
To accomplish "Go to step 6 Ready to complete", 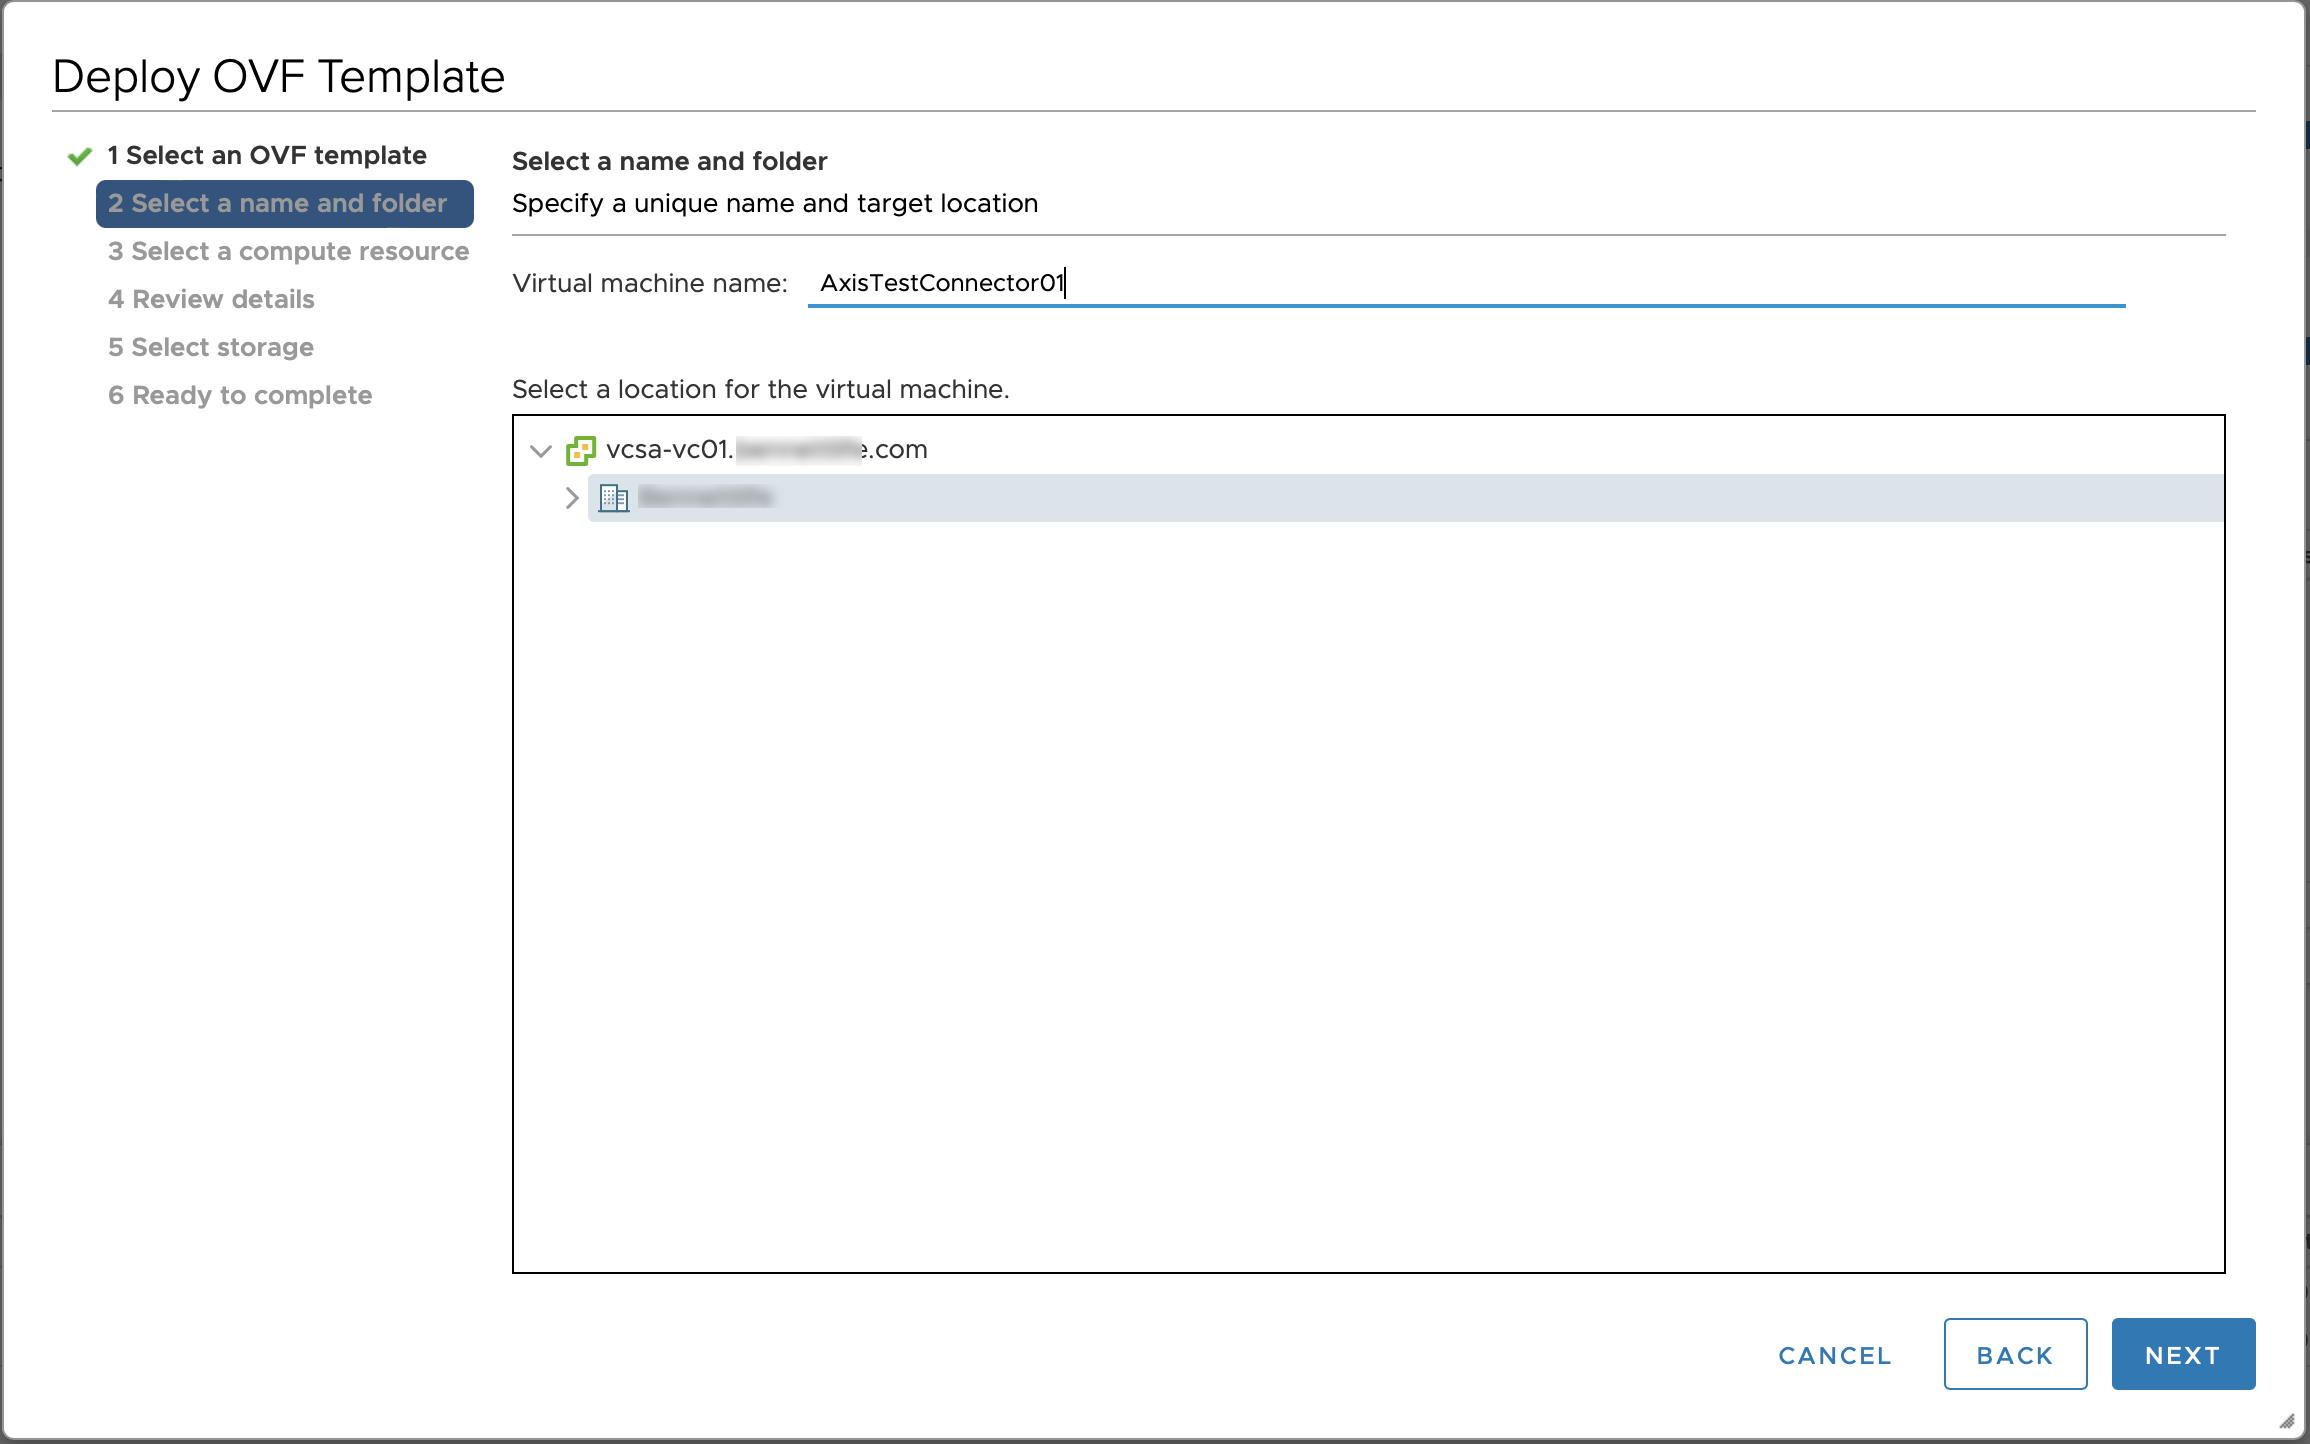I will click(240, 396).
